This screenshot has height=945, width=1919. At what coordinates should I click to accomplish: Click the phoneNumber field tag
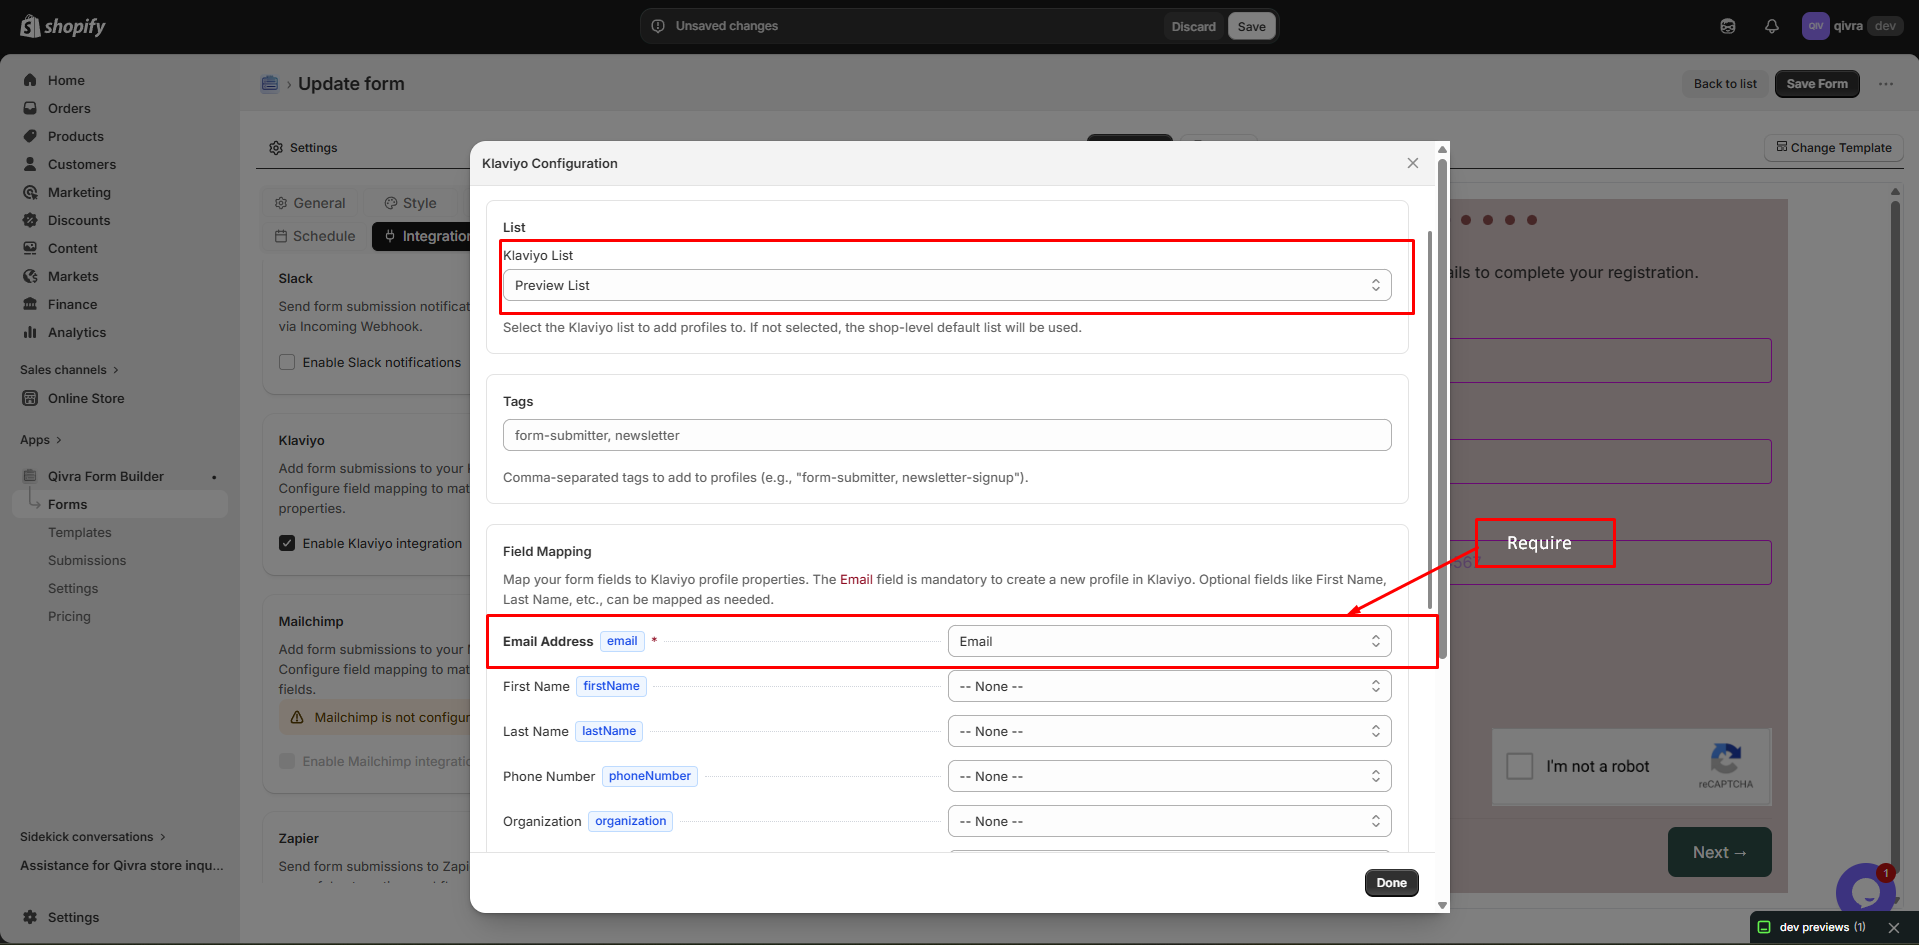pyautogui.click(x=649, y=776)
